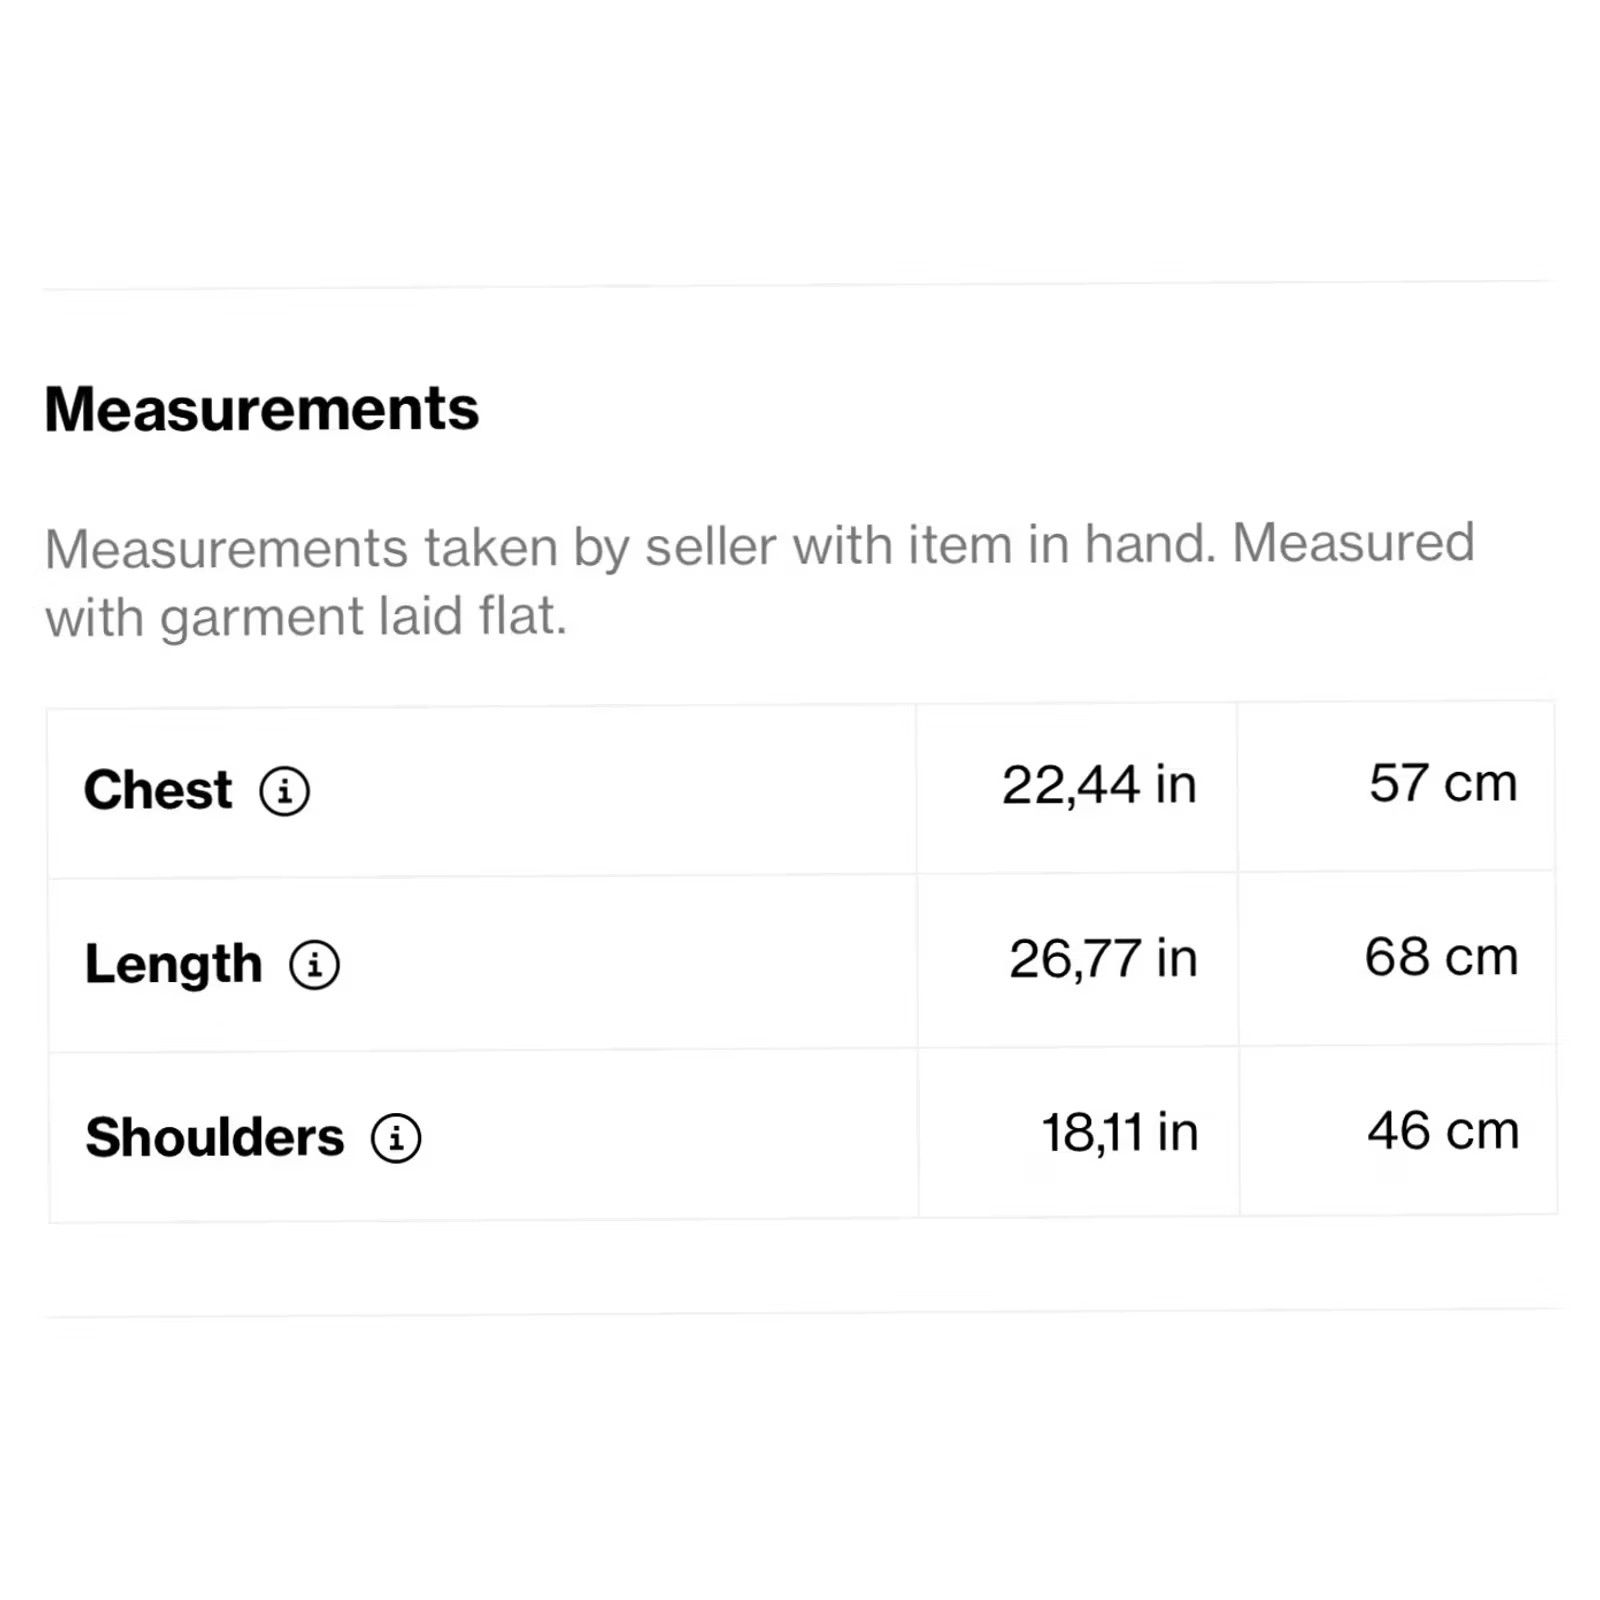Select the Chest row label
This screenshot has height=1600, width=1600.
pyautogui.click(x=158, y=790)
